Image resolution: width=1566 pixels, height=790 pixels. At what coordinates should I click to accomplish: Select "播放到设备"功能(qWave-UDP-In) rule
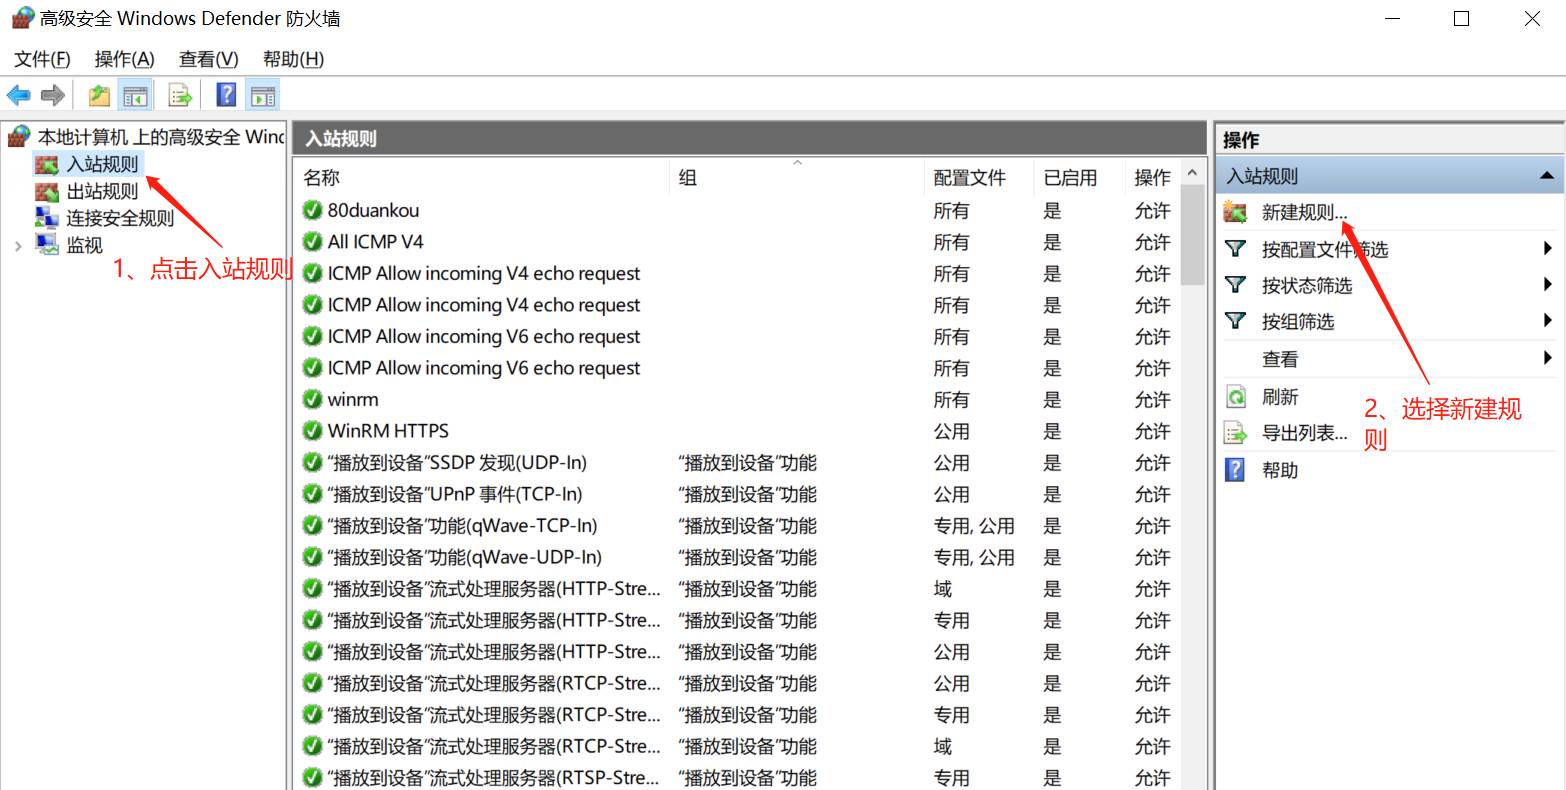(x=464, y=557)
